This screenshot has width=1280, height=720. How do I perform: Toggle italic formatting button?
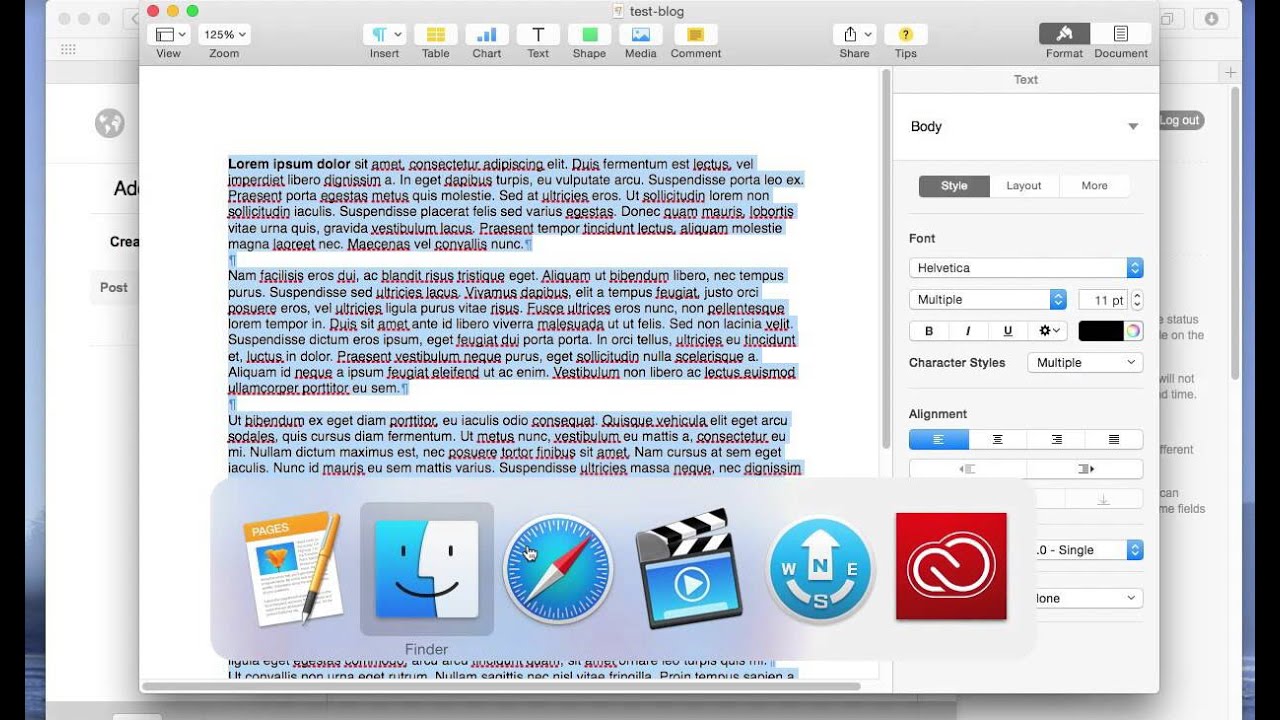(x=968, y=331)
